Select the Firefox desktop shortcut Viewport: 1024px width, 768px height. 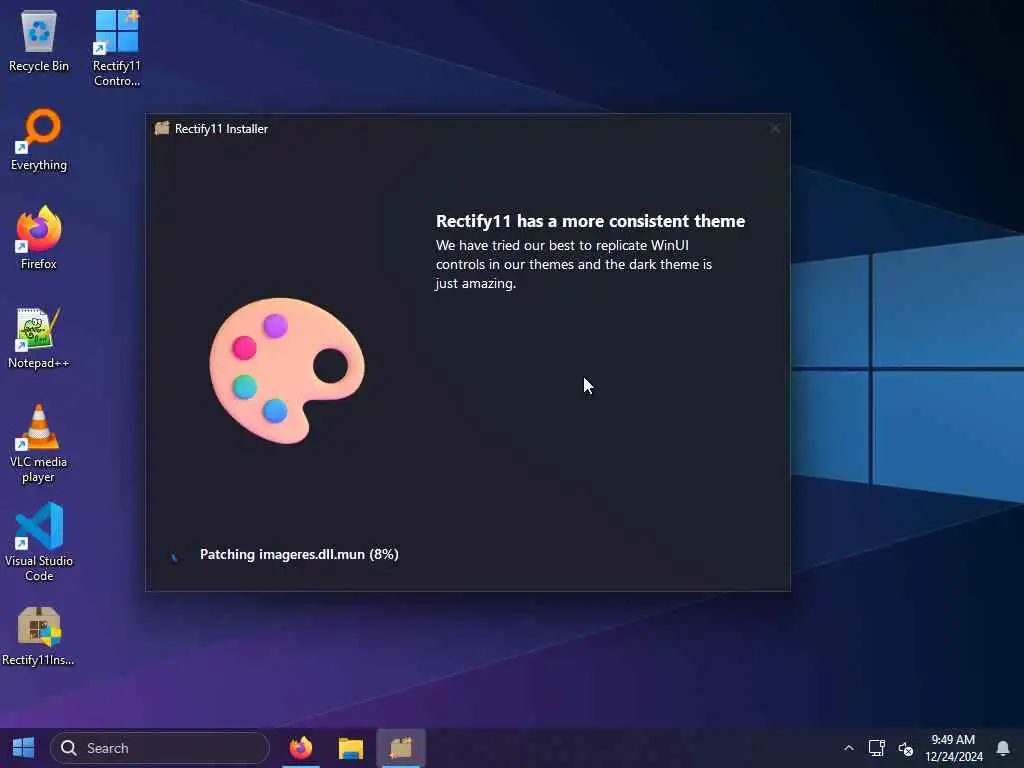pos(39,238)
